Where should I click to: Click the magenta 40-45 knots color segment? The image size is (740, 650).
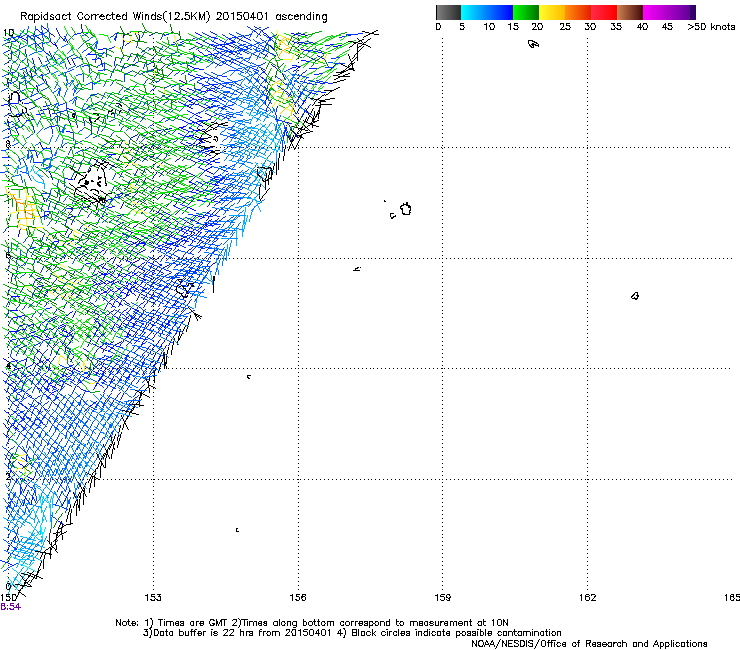click(x=656, y=12)
